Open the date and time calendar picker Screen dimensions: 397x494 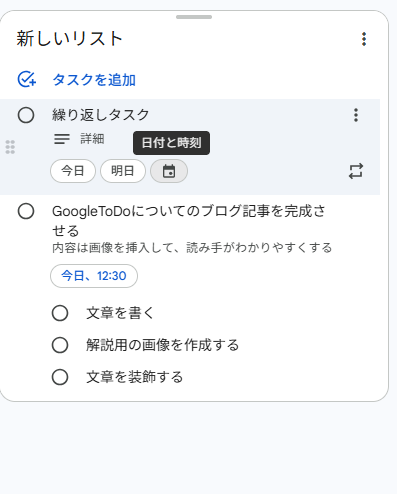point(169,171)
